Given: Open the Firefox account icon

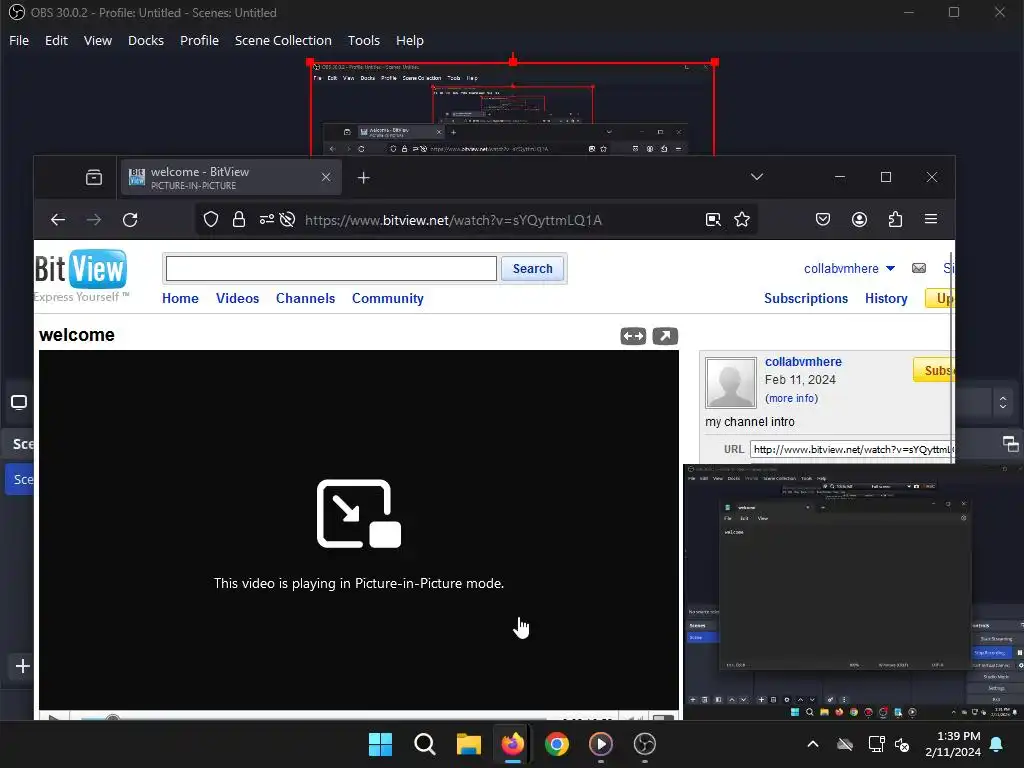Looking at the screenshot, I should coord(859,219).
